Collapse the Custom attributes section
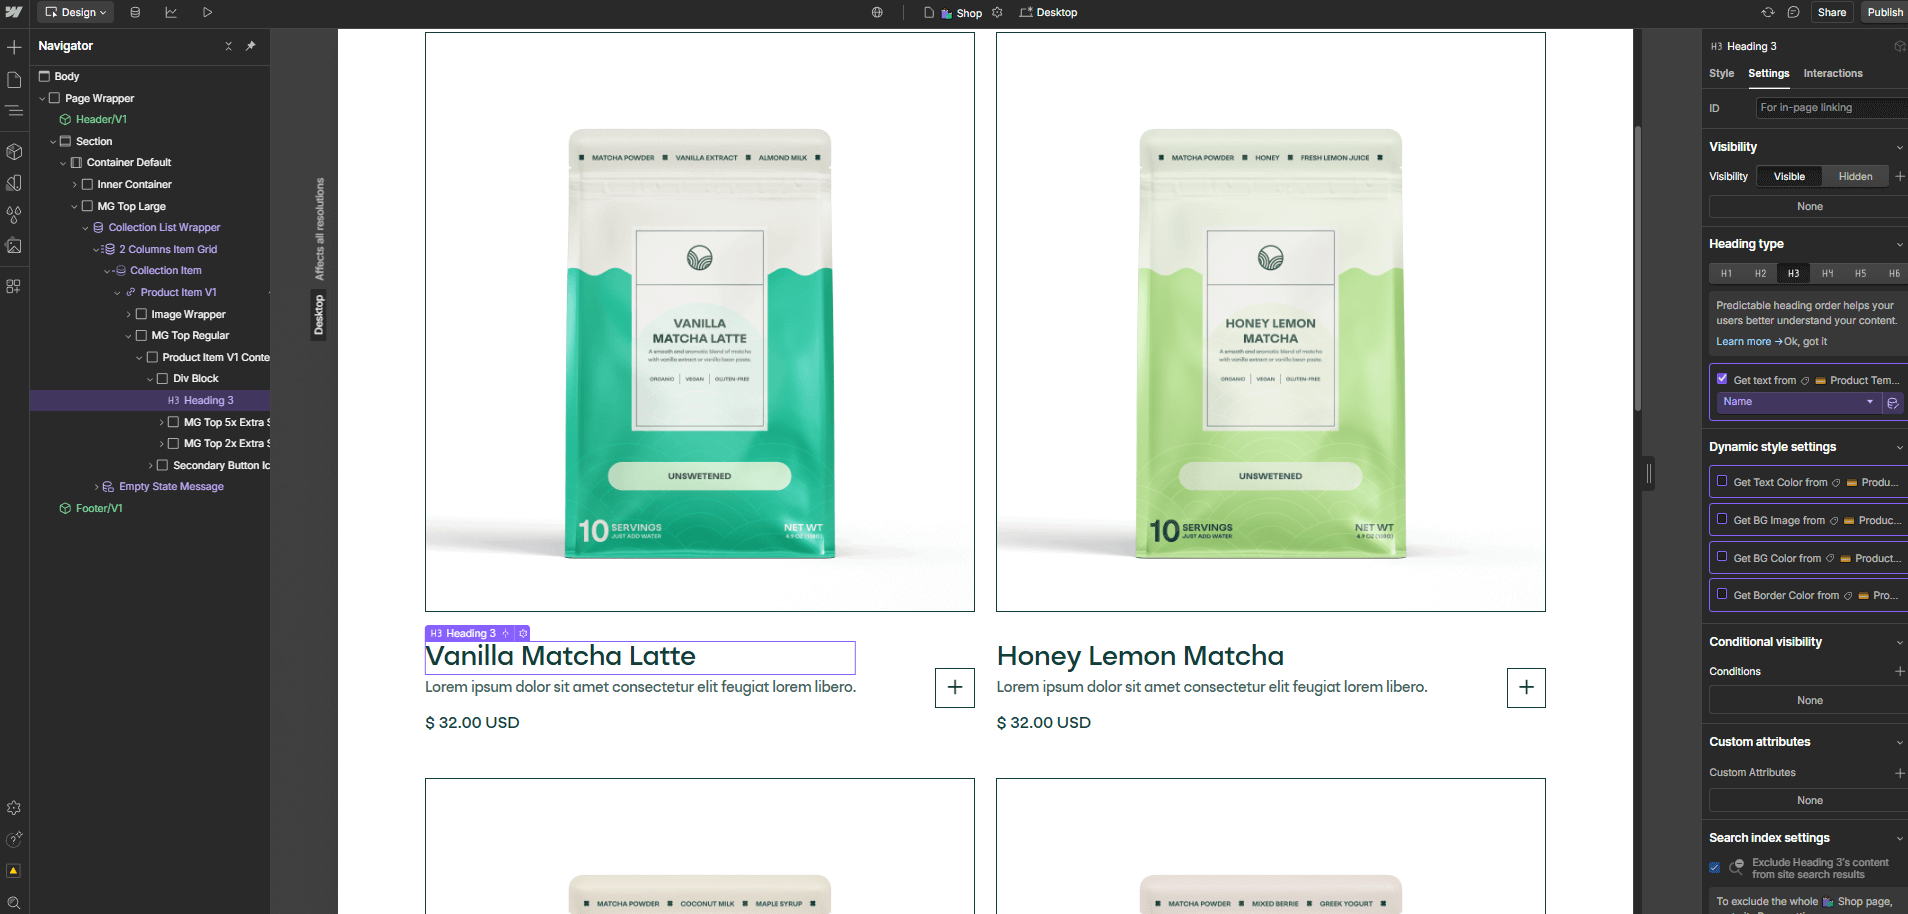 1899,742
